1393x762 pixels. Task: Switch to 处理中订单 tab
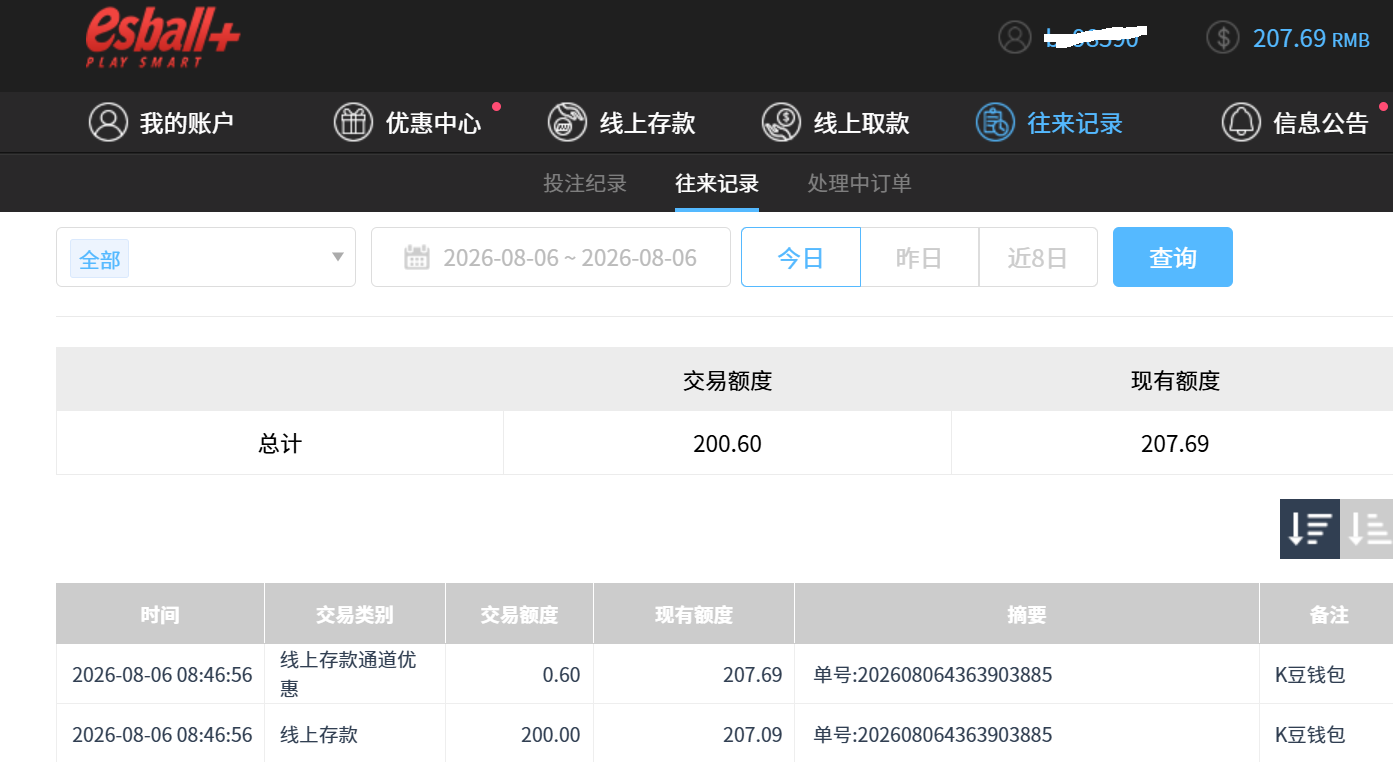[x=860, y=184]
